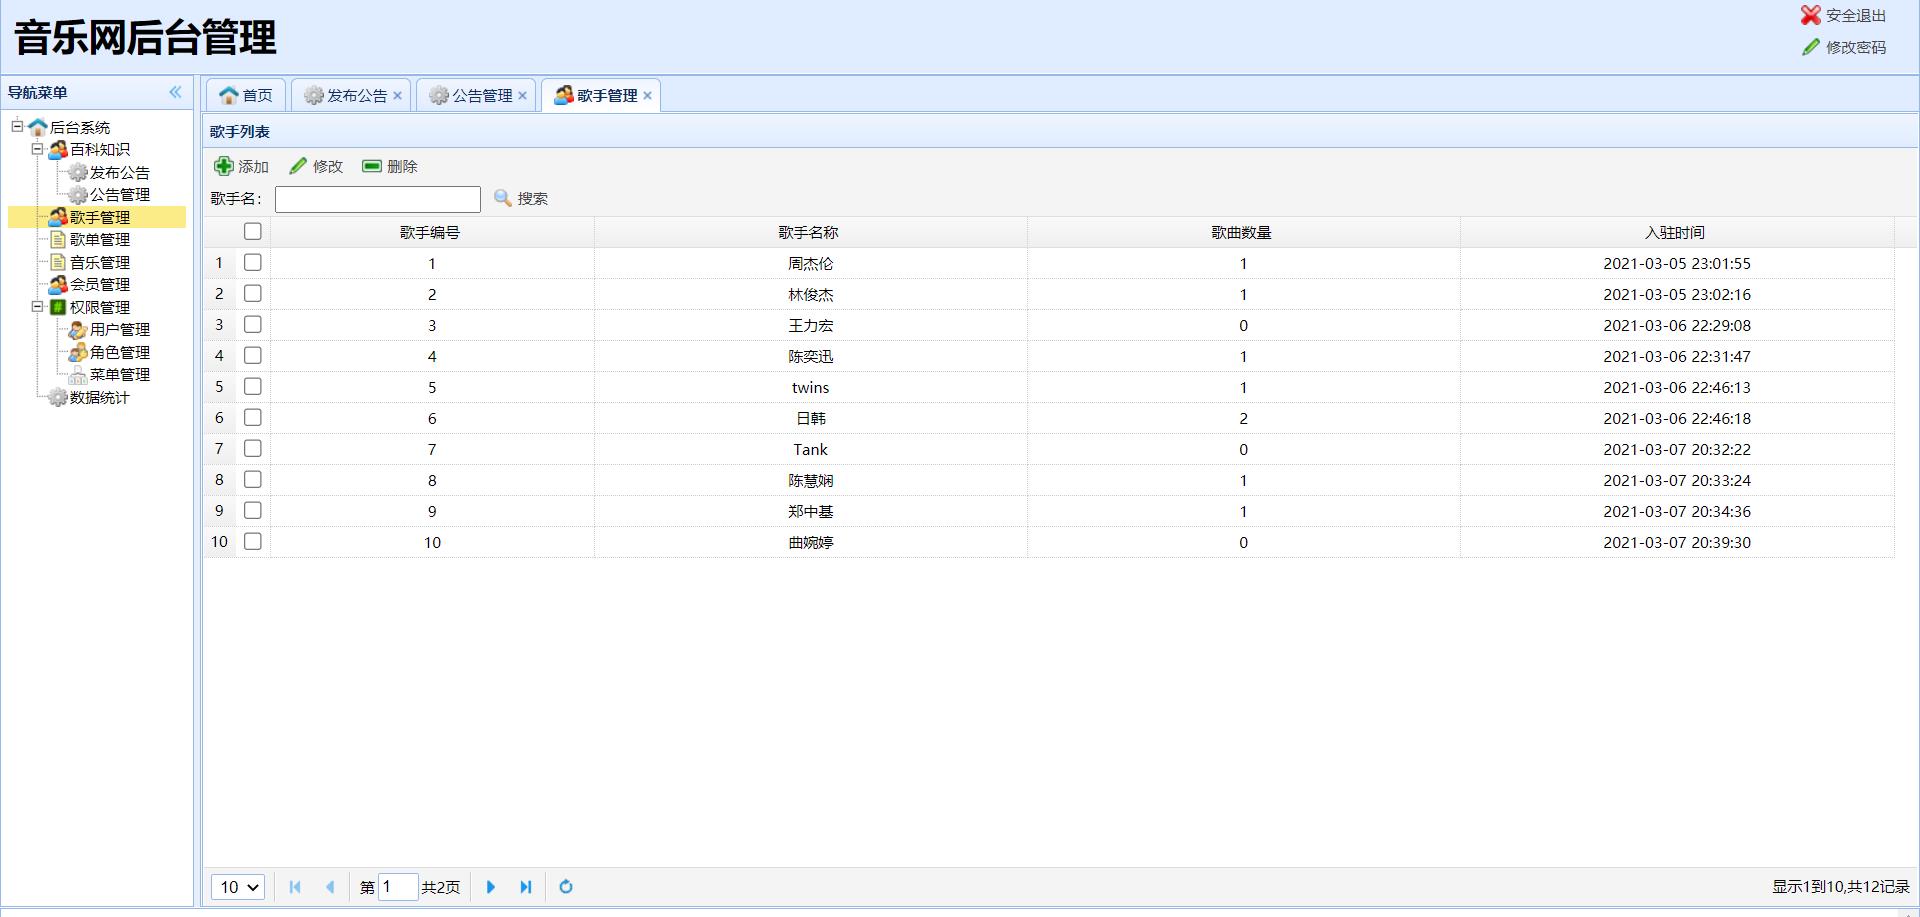The width and height of the screenshot is (1920, 917).
Task: Click the 添加 button label
Action: tap(253, 166)
